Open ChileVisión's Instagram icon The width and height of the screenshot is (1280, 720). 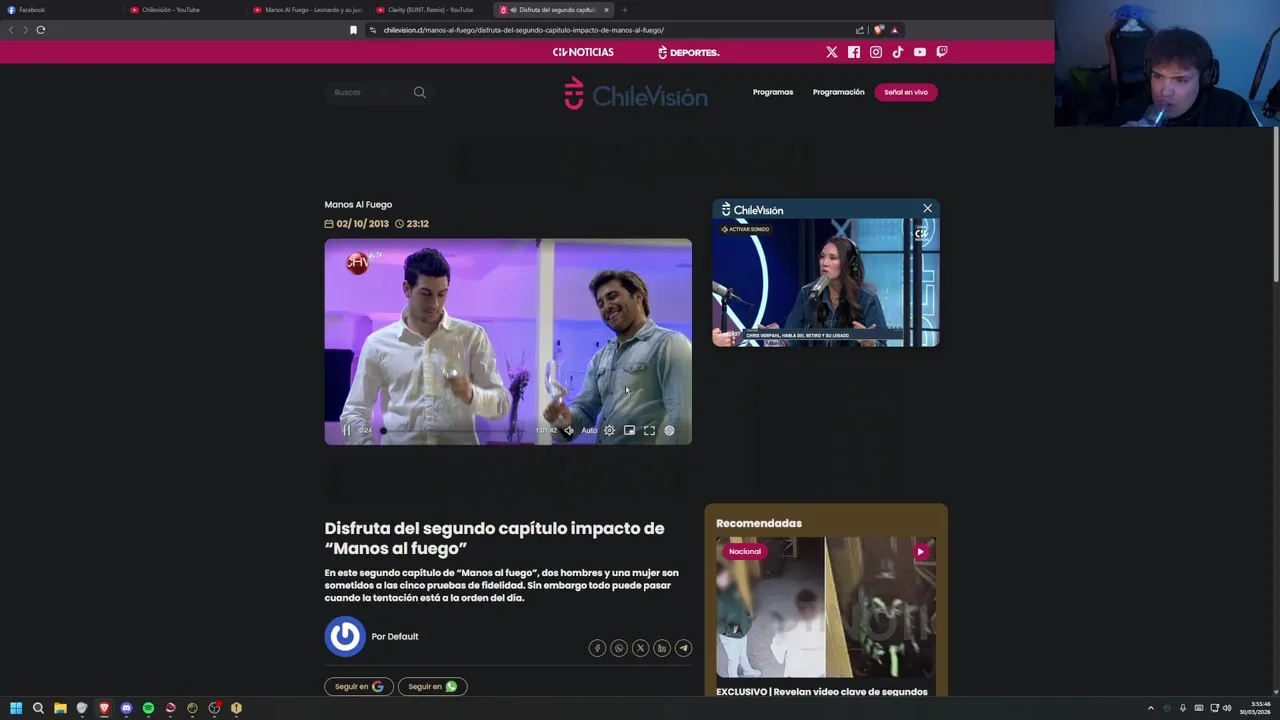tap(876, 52)
